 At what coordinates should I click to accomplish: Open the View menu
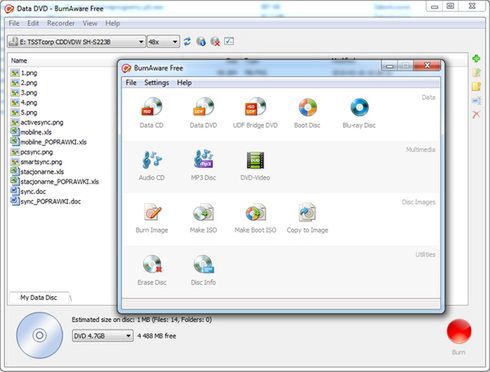pos(90,23)
